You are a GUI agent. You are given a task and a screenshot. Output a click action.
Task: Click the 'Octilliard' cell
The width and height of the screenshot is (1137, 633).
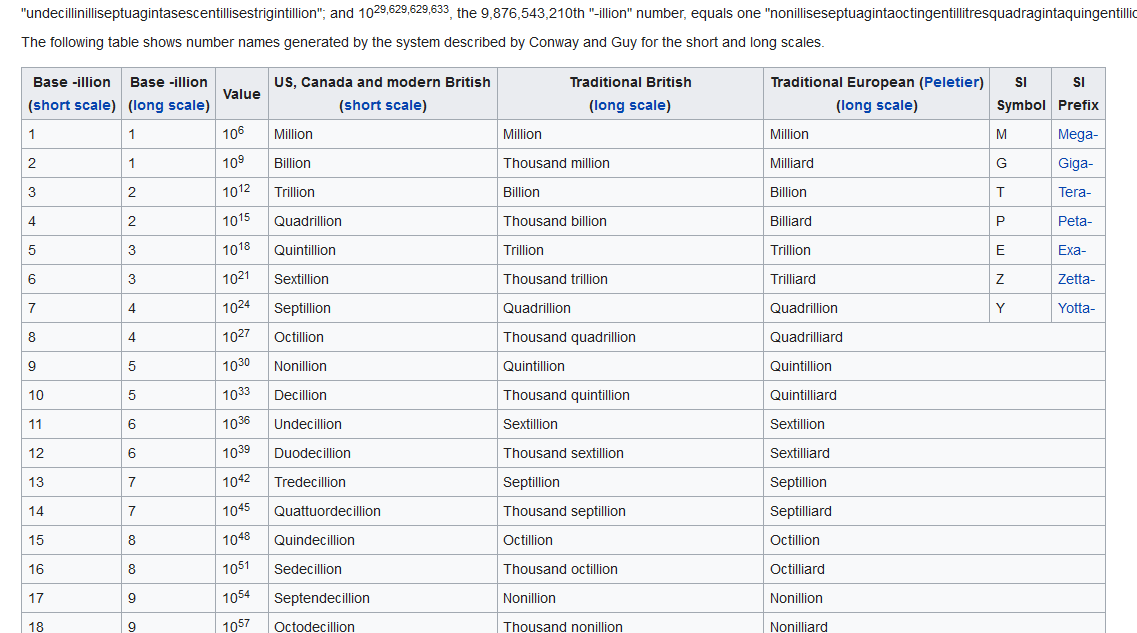[934, 569]
